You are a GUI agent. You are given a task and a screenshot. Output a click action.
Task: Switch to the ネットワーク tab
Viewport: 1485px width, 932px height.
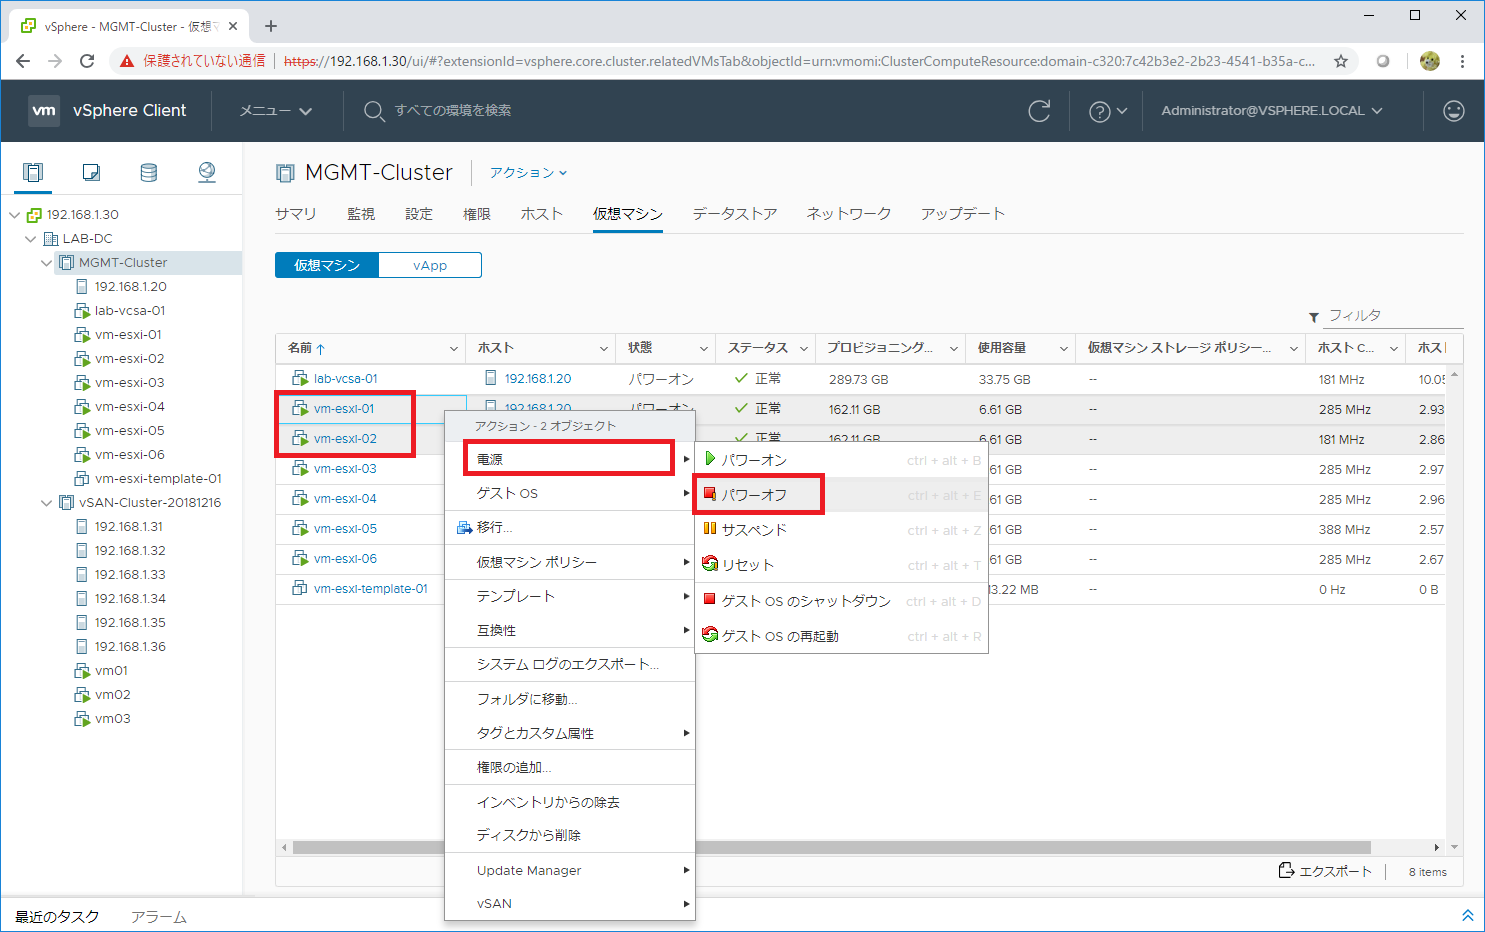tap(849, 214)
